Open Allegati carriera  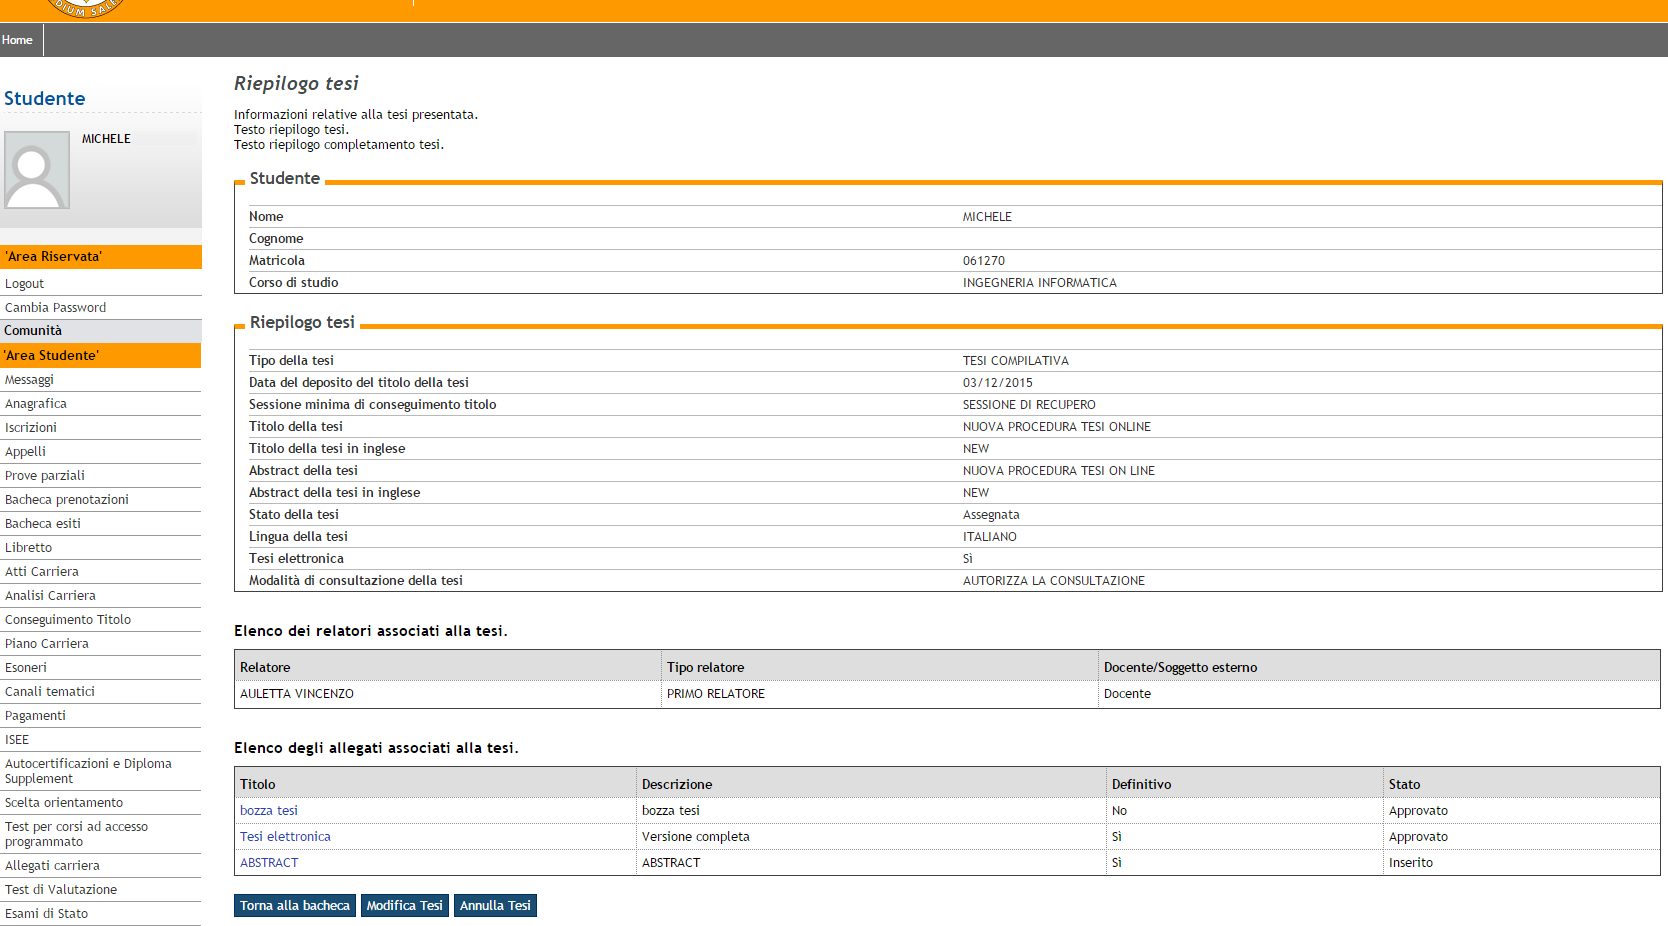[52, 866]
